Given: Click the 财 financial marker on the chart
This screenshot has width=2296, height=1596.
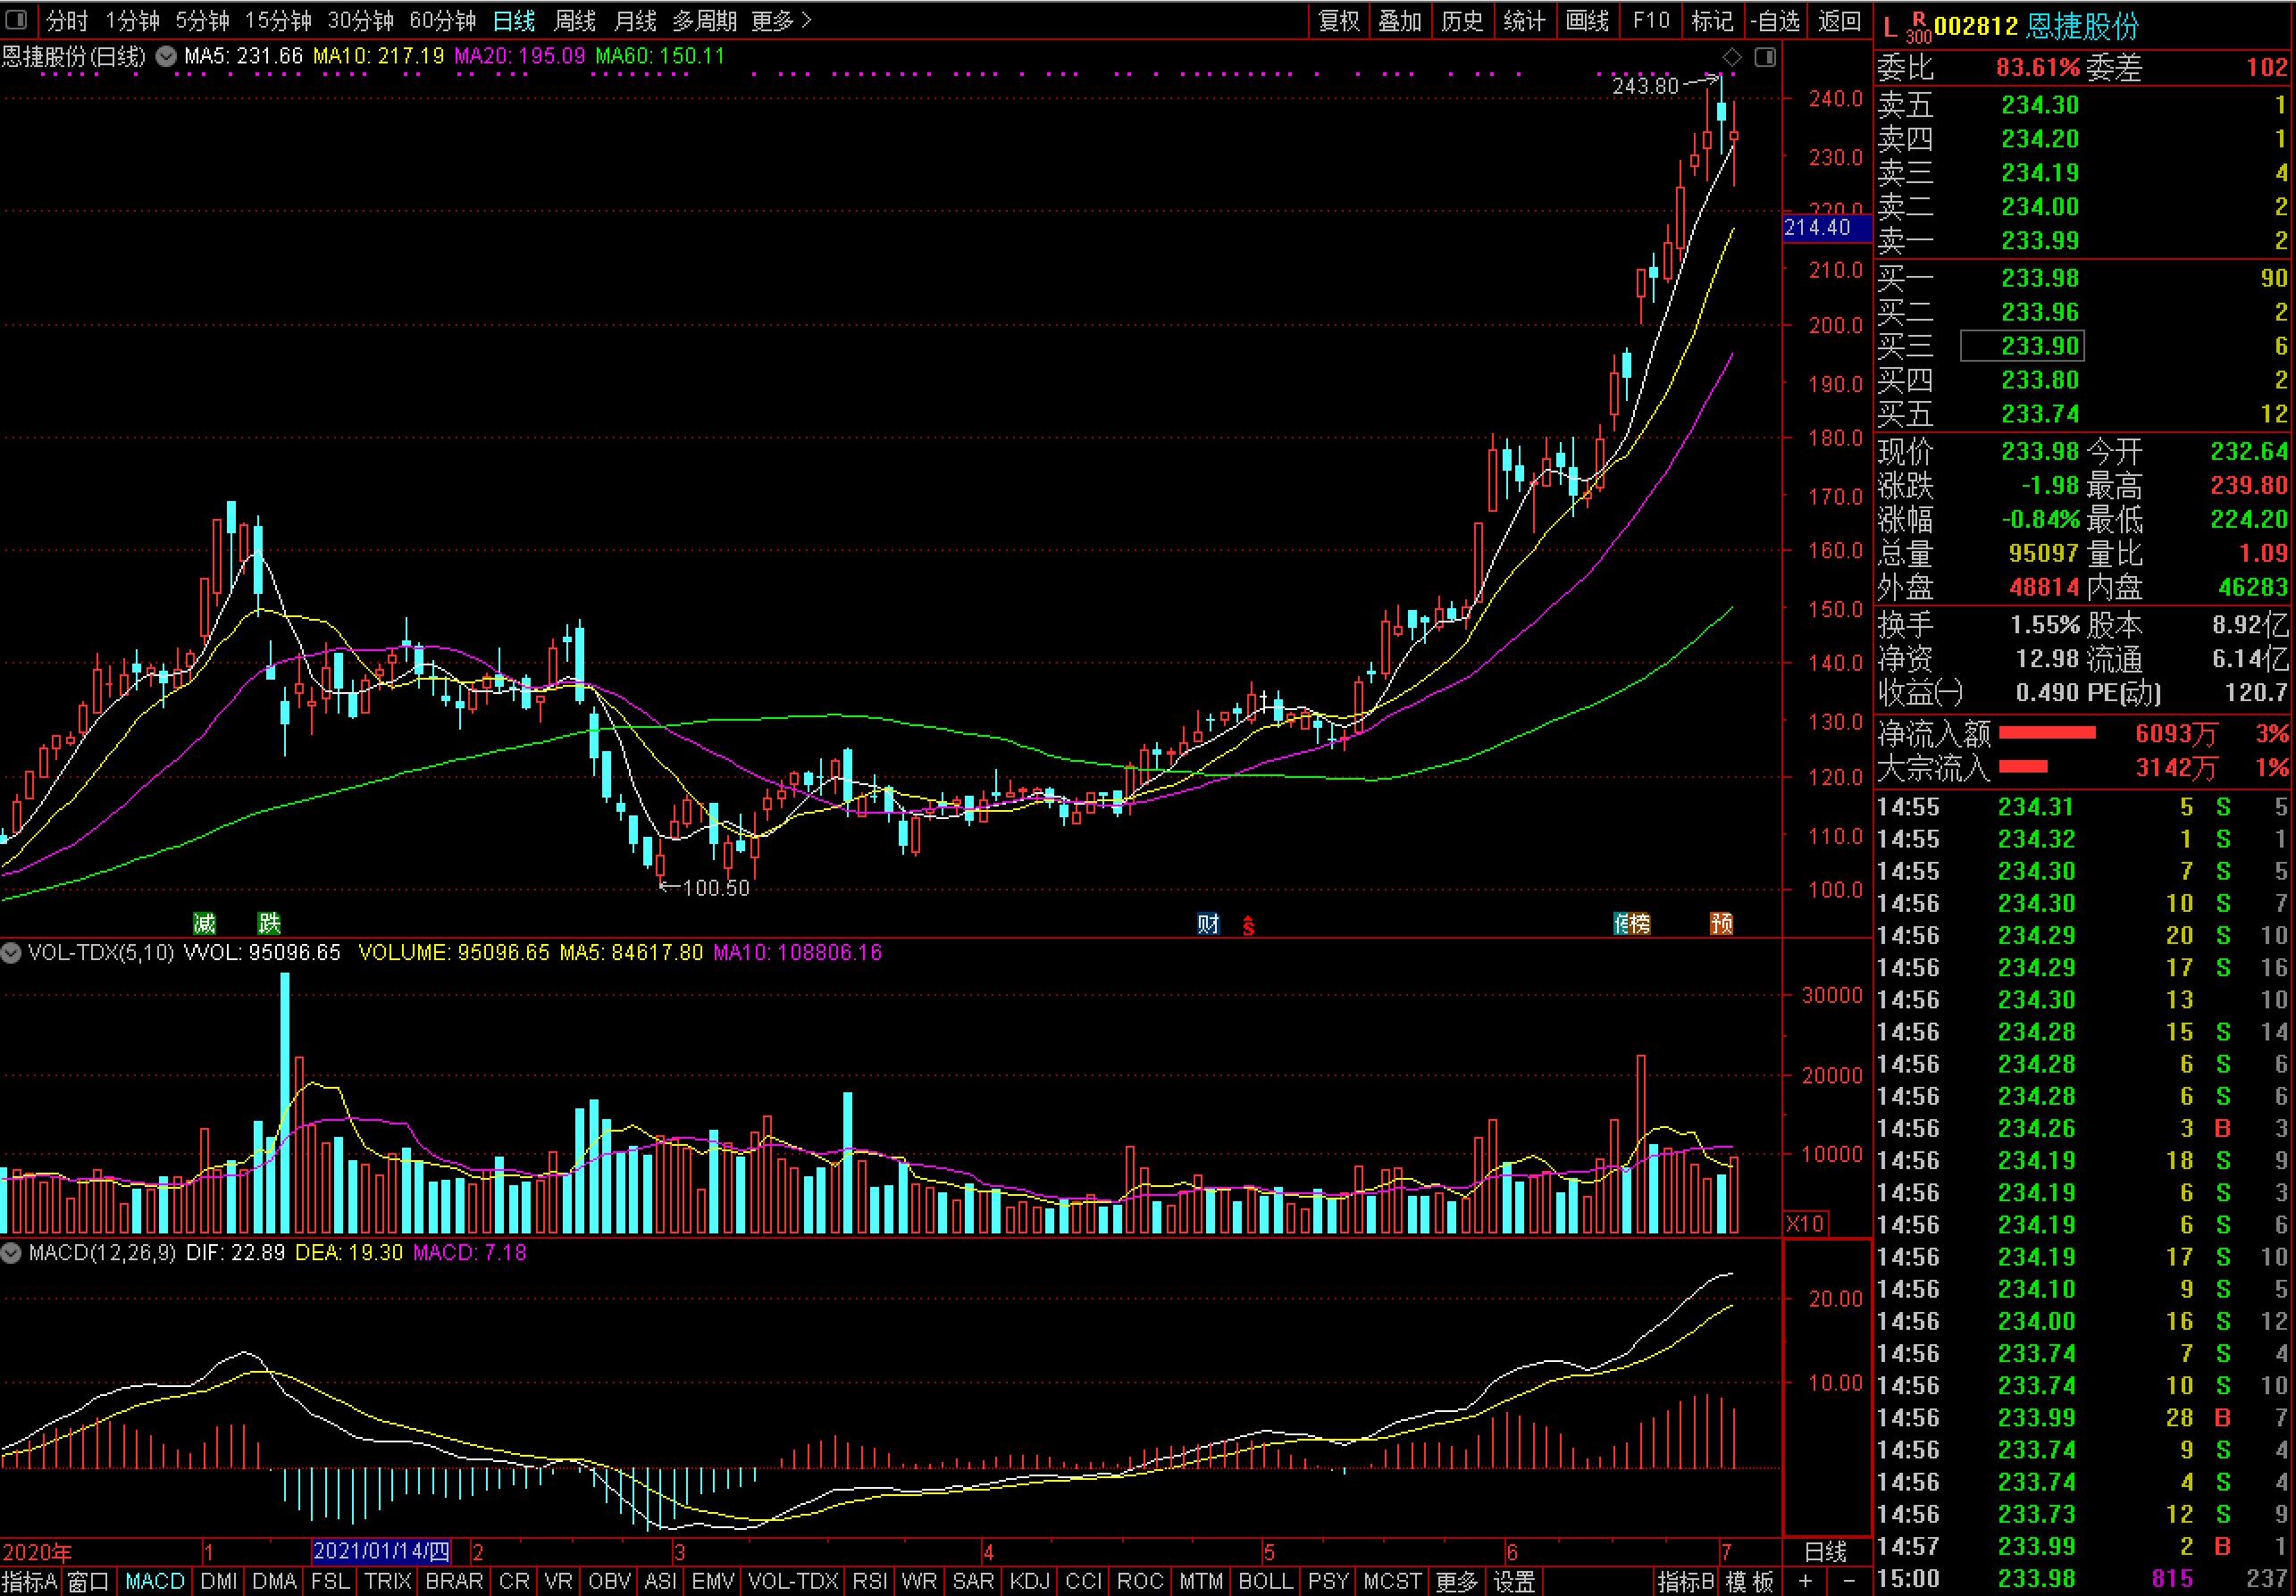Looking at the screenshot, I should [x=1208, y=923].
